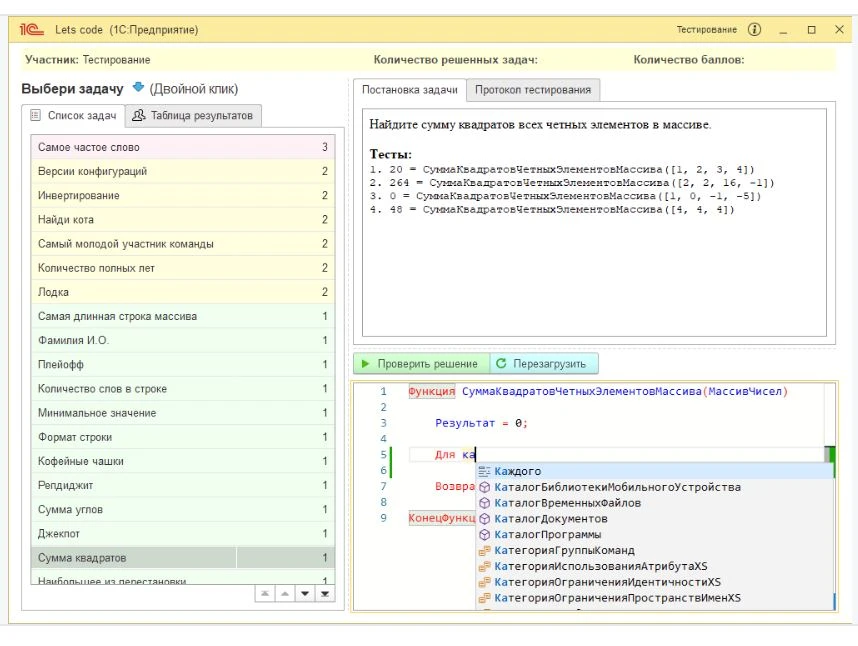The width and height of the screenshot is (858, 646).
Task: Switch to Постановка задачи tab
Action: pos(409,90)
